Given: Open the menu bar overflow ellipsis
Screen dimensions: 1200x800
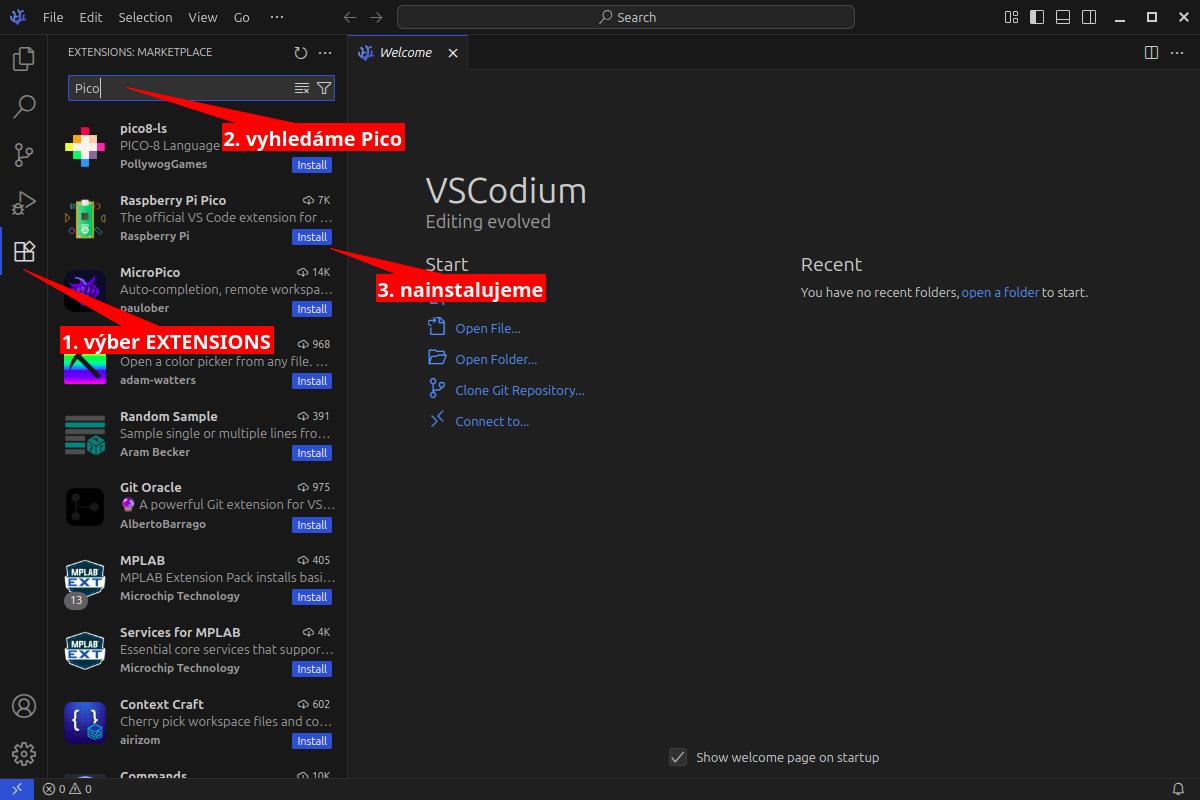Looking at the screenshot, I should pos(277,17).
